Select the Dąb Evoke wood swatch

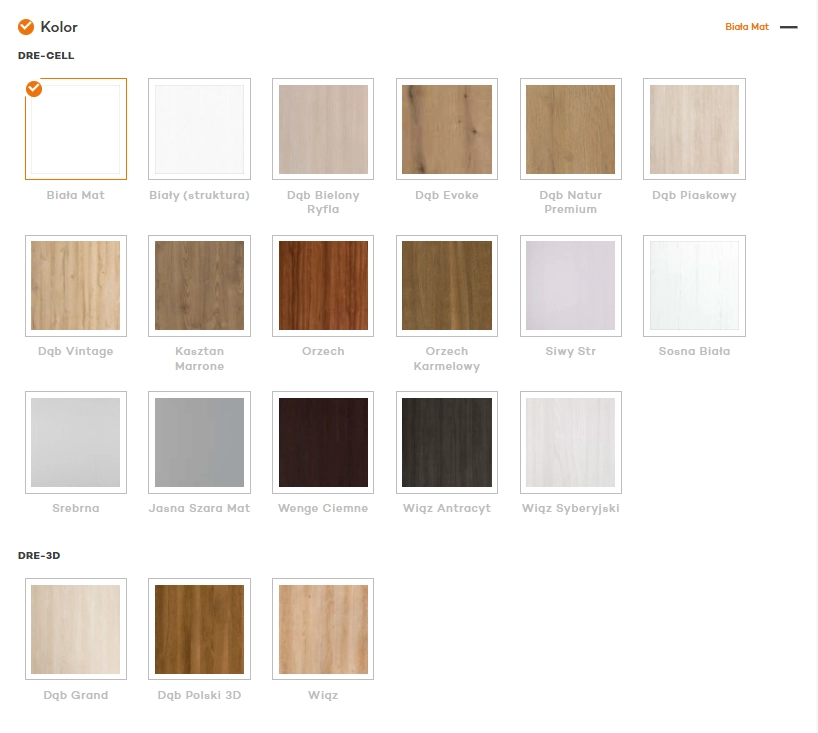tap(447, 129)
